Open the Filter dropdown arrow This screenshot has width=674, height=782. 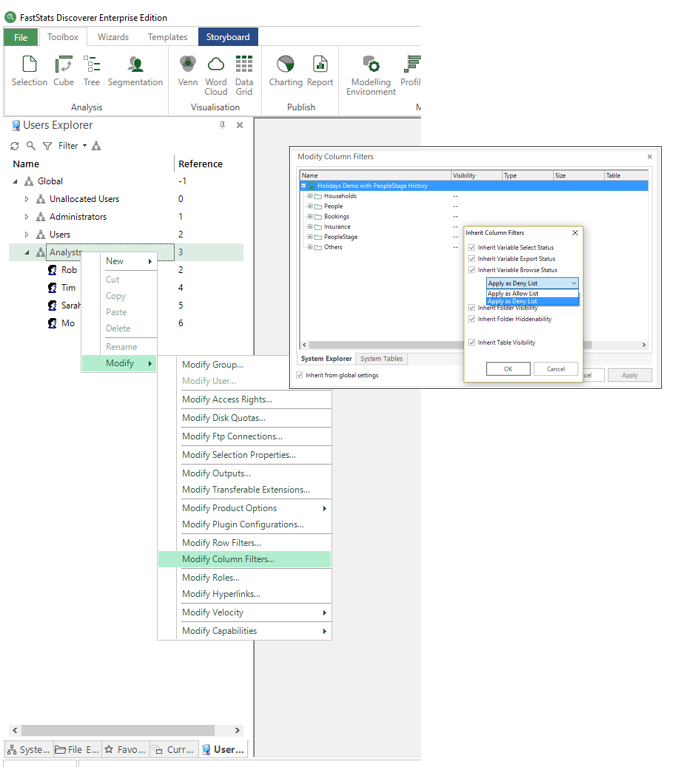(x=85, y=146)
